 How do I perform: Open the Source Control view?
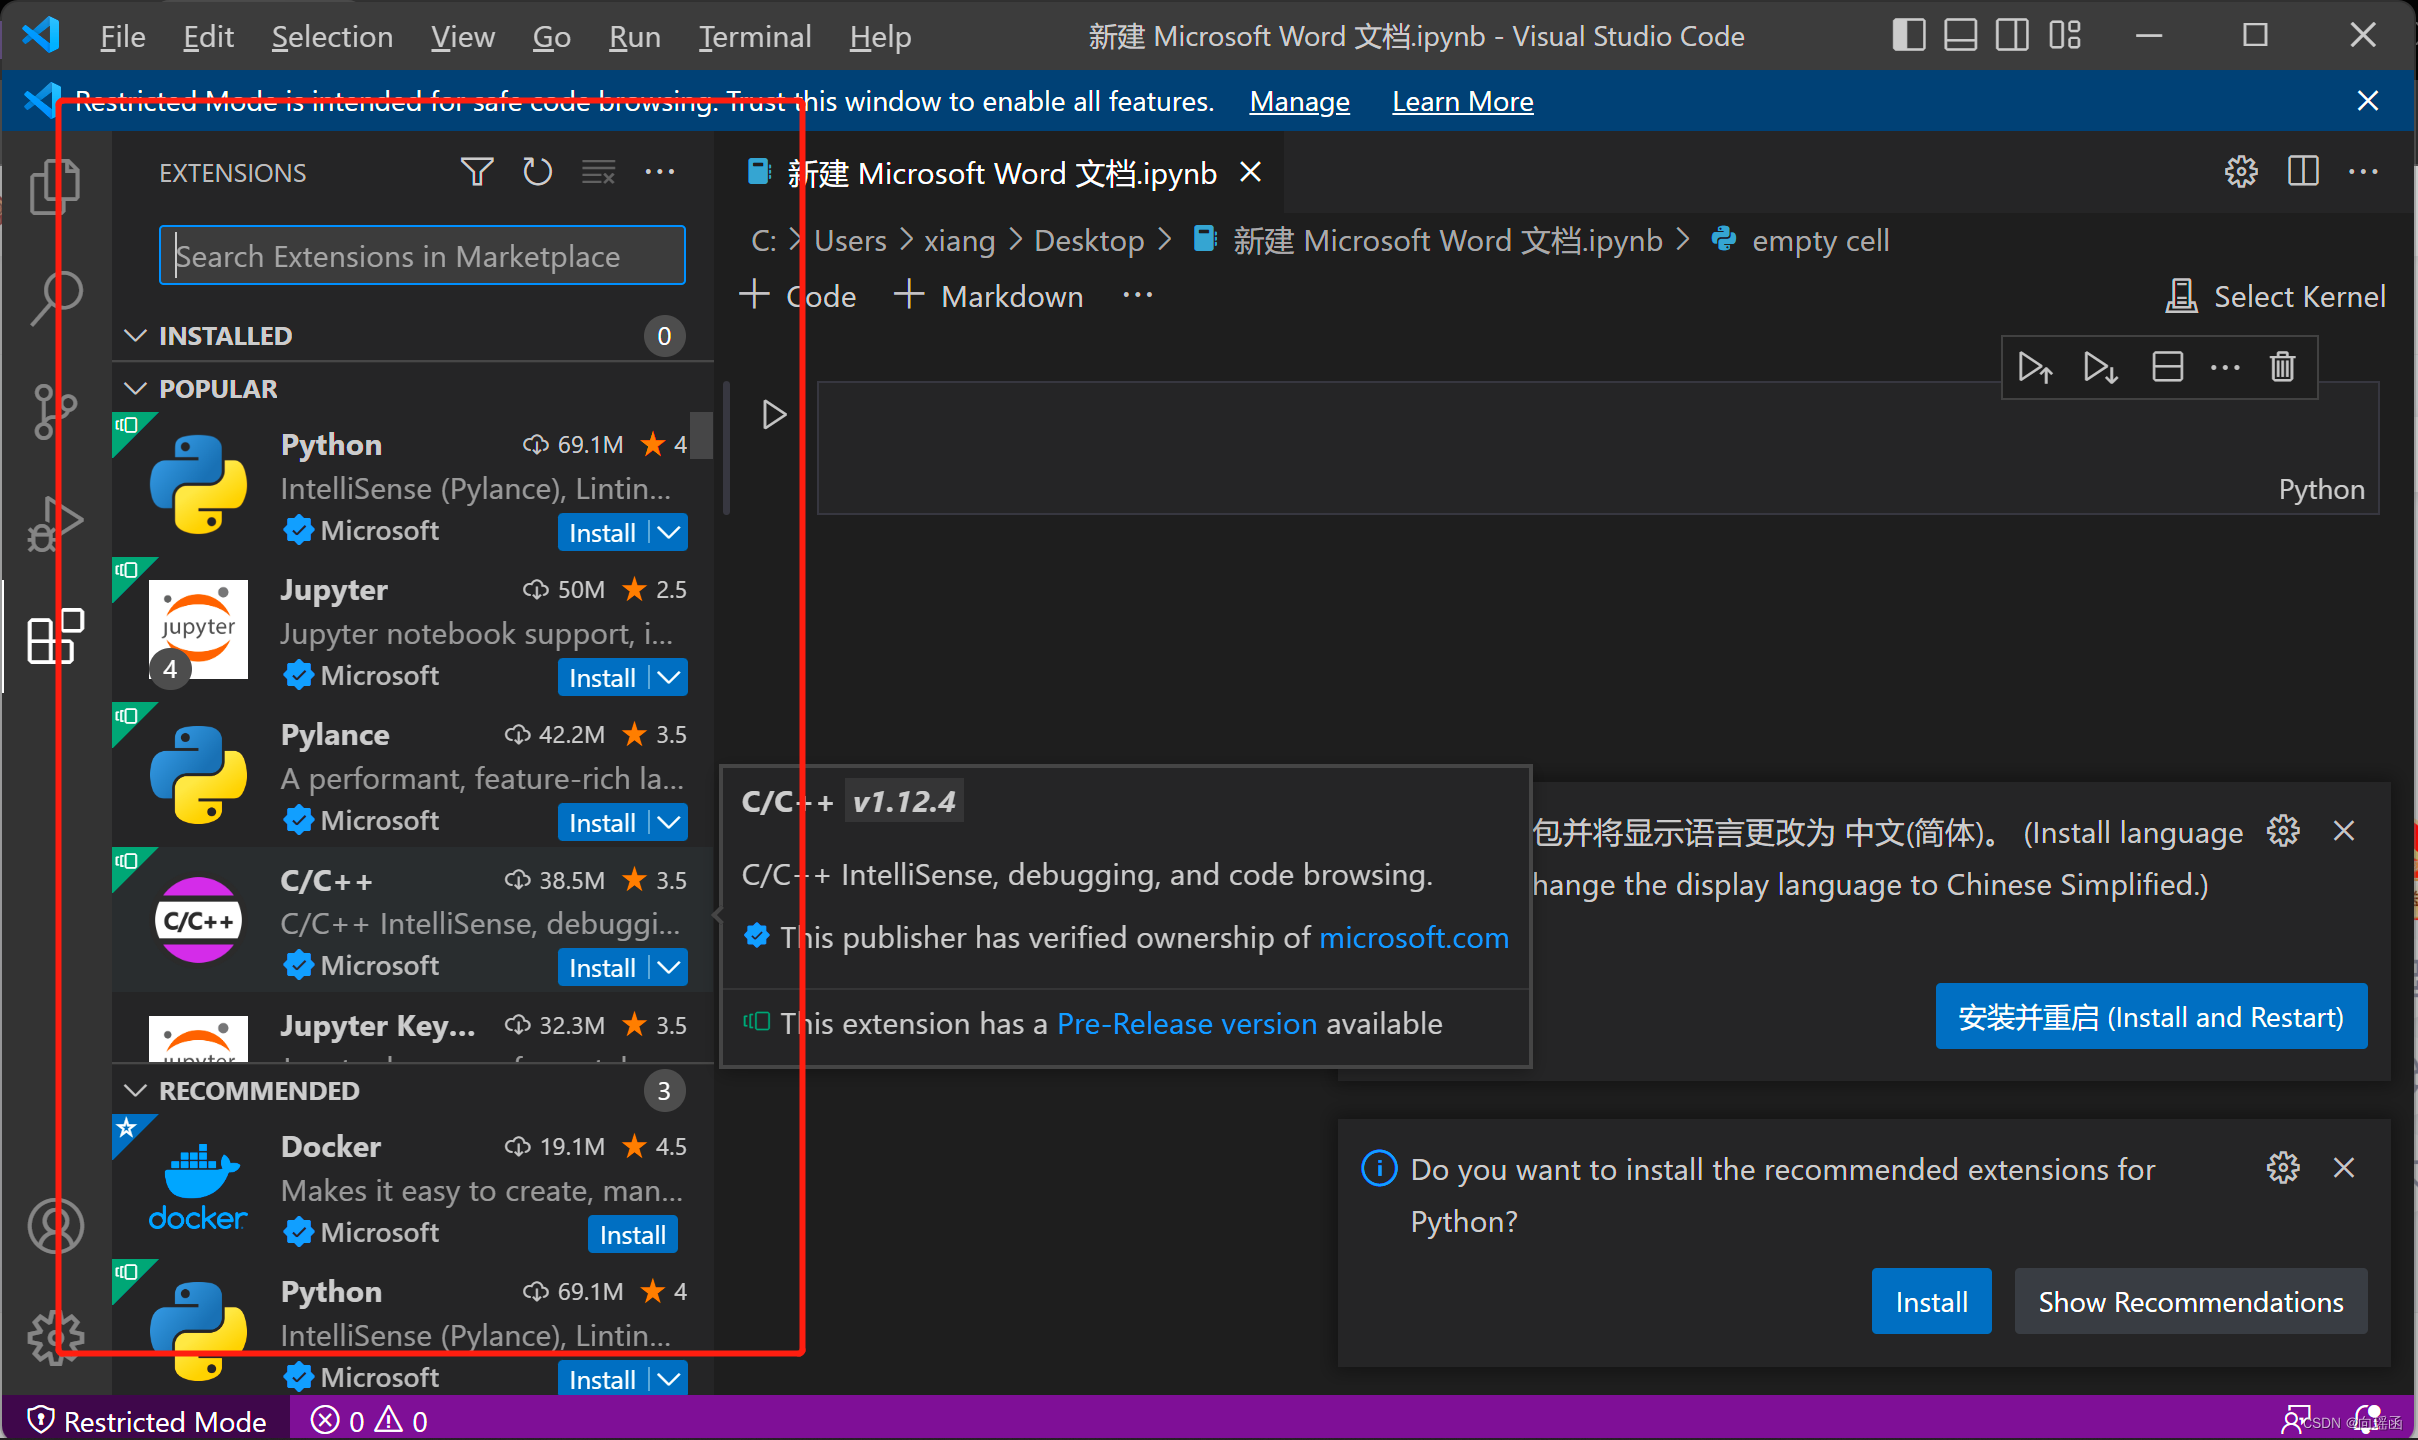pos(55,411)
